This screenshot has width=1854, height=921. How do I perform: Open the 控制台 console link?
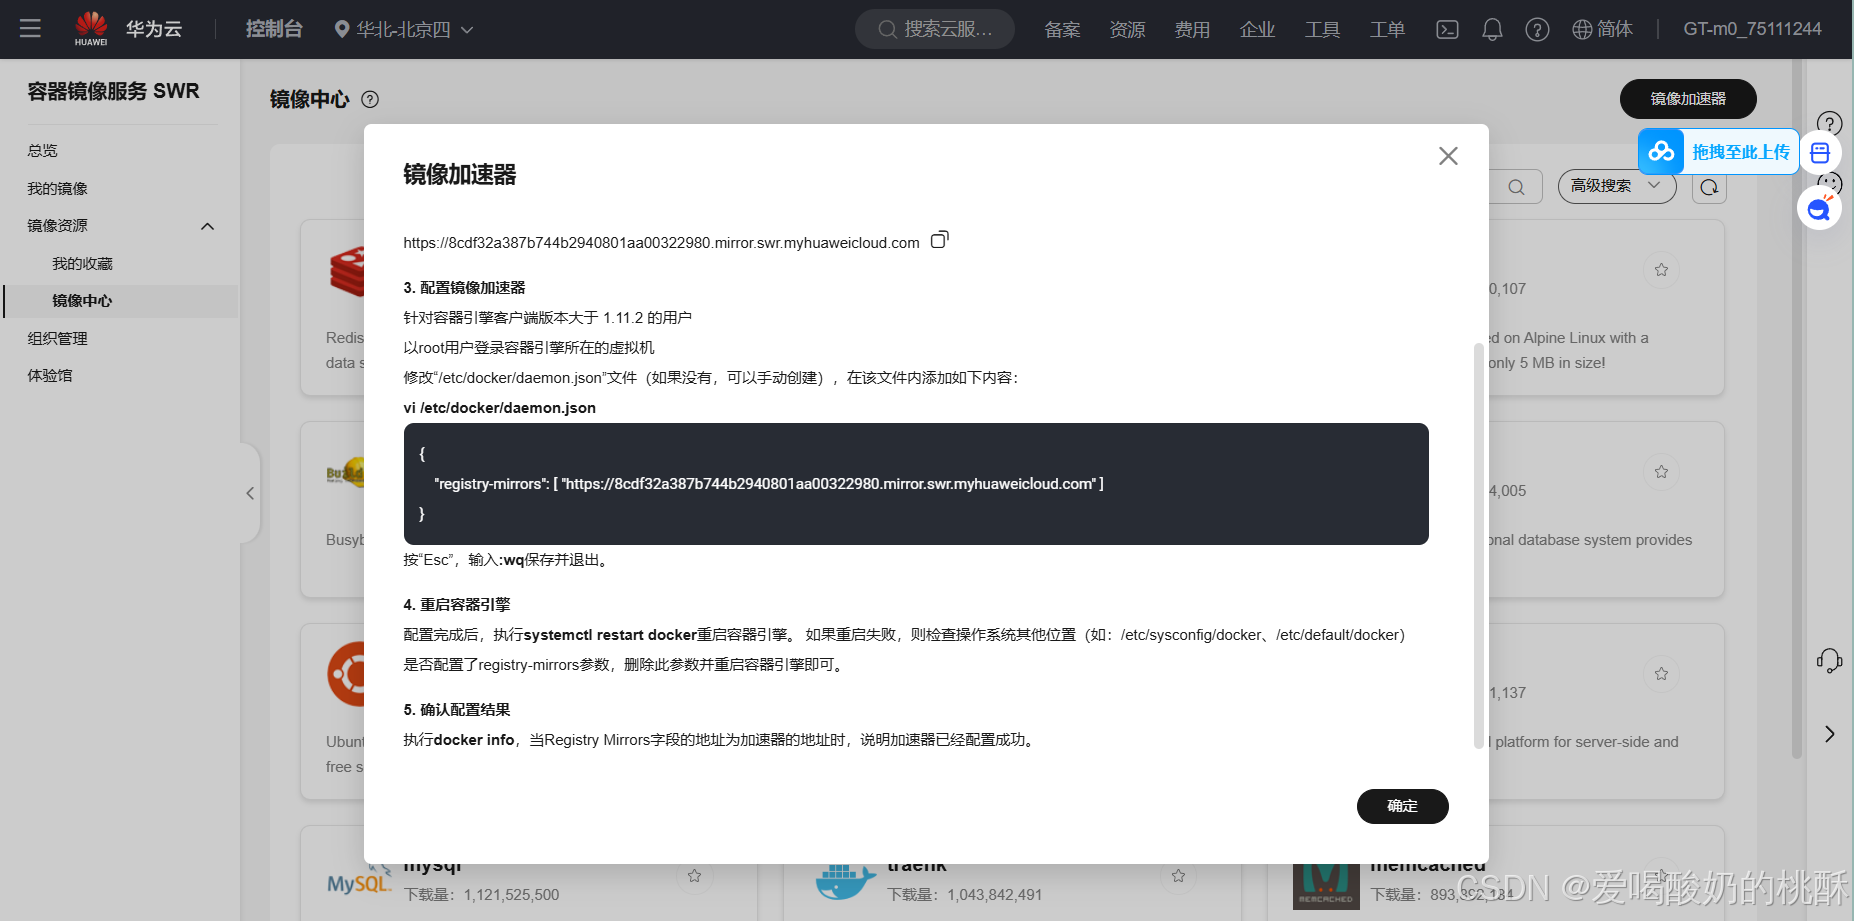[274, 29]
